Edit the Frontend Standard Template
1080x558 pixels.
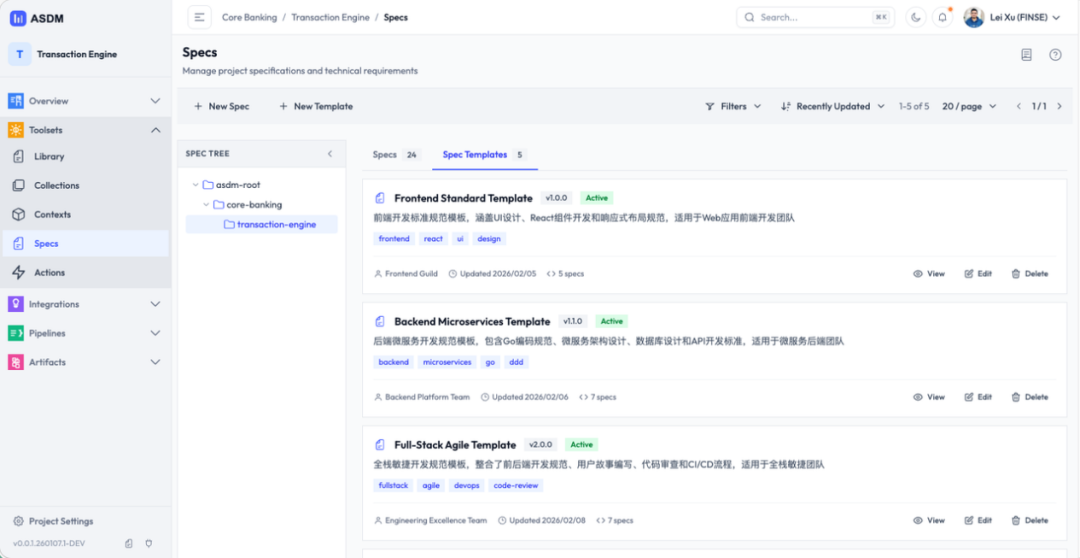pos(978,273)
